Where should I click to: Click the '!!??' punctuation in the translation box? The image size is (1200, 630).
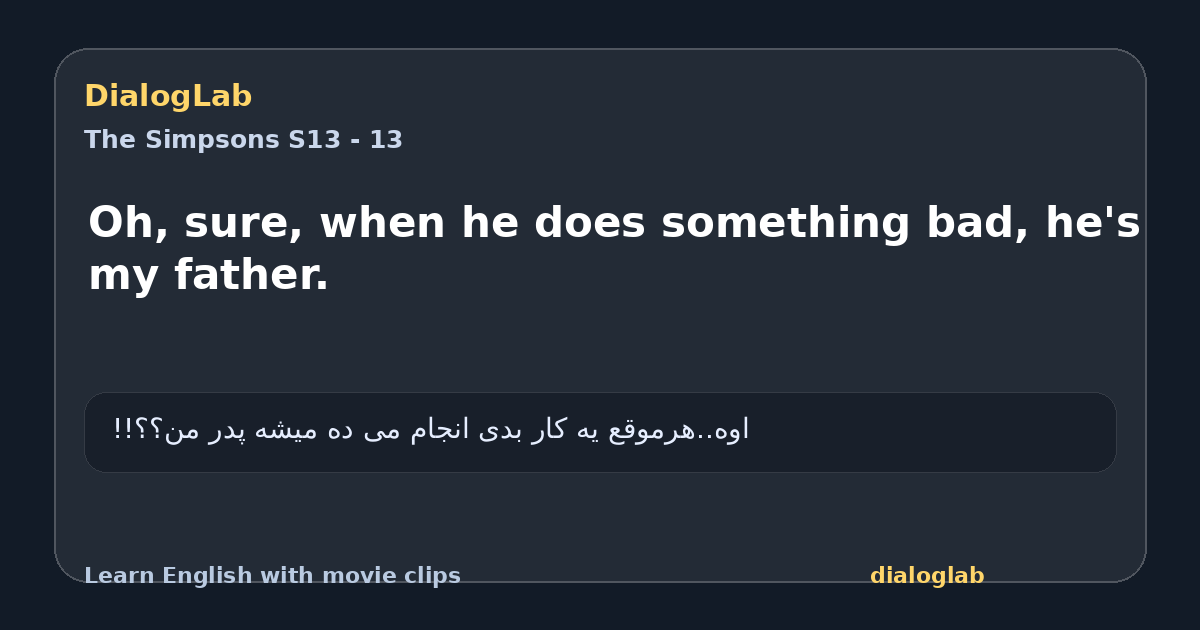[x=137, y=430]
